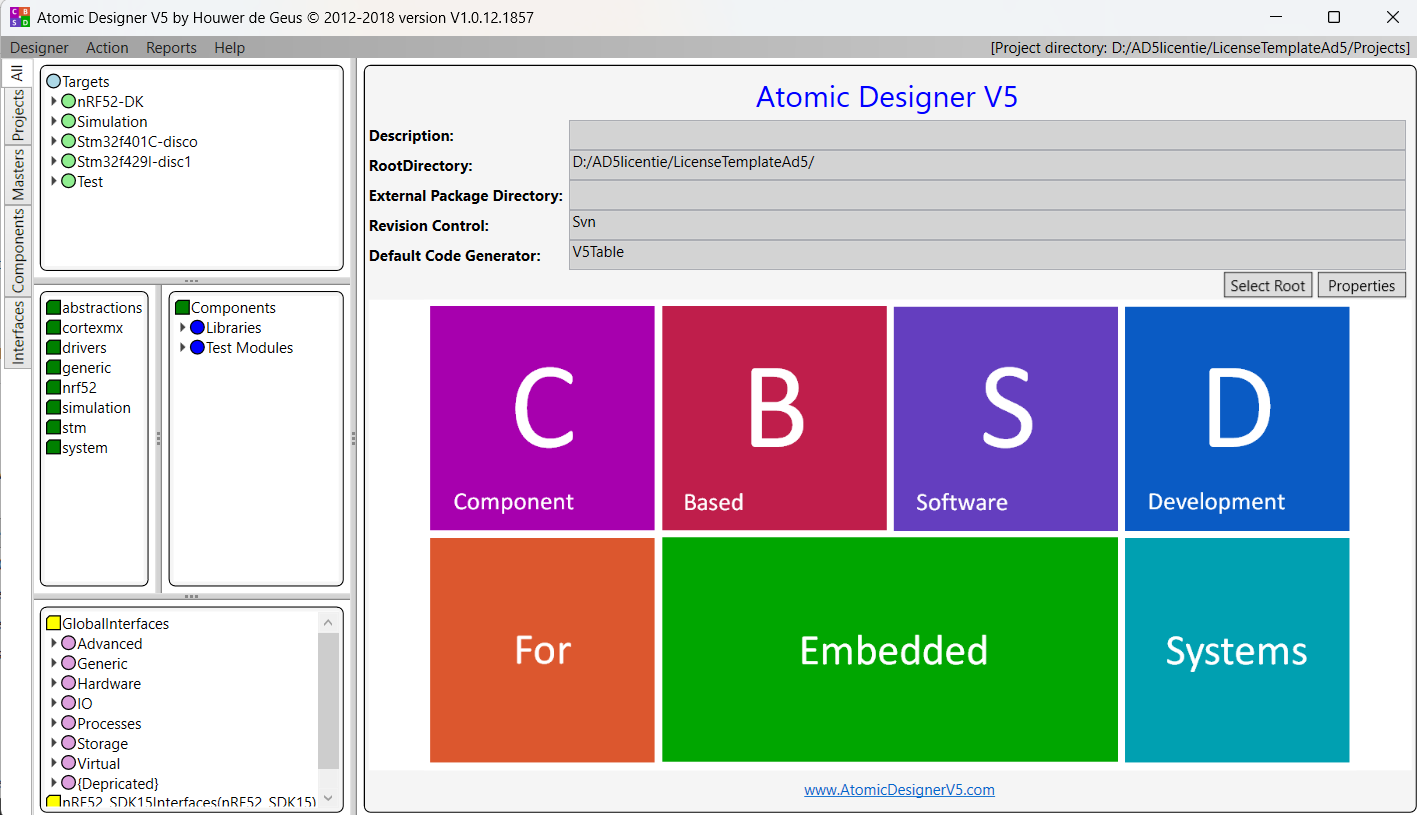The width and height of the screenshot is (1417, 815).
Task: Switch to the Masters side tab
Action: click(x=18, y=175)
